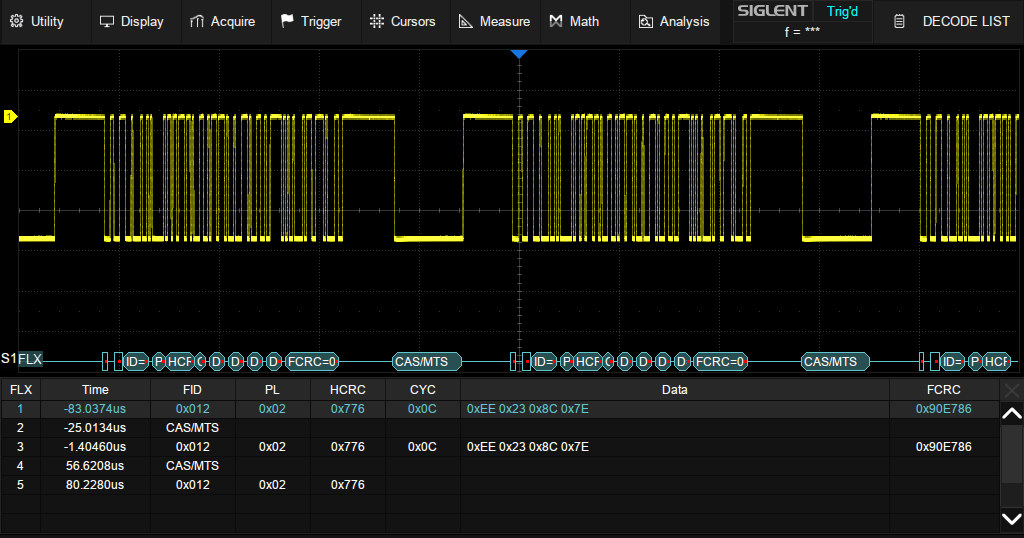Click the Trigger flag icon
The height and width of the screenshot is (538, 1024).
[287, 21]
